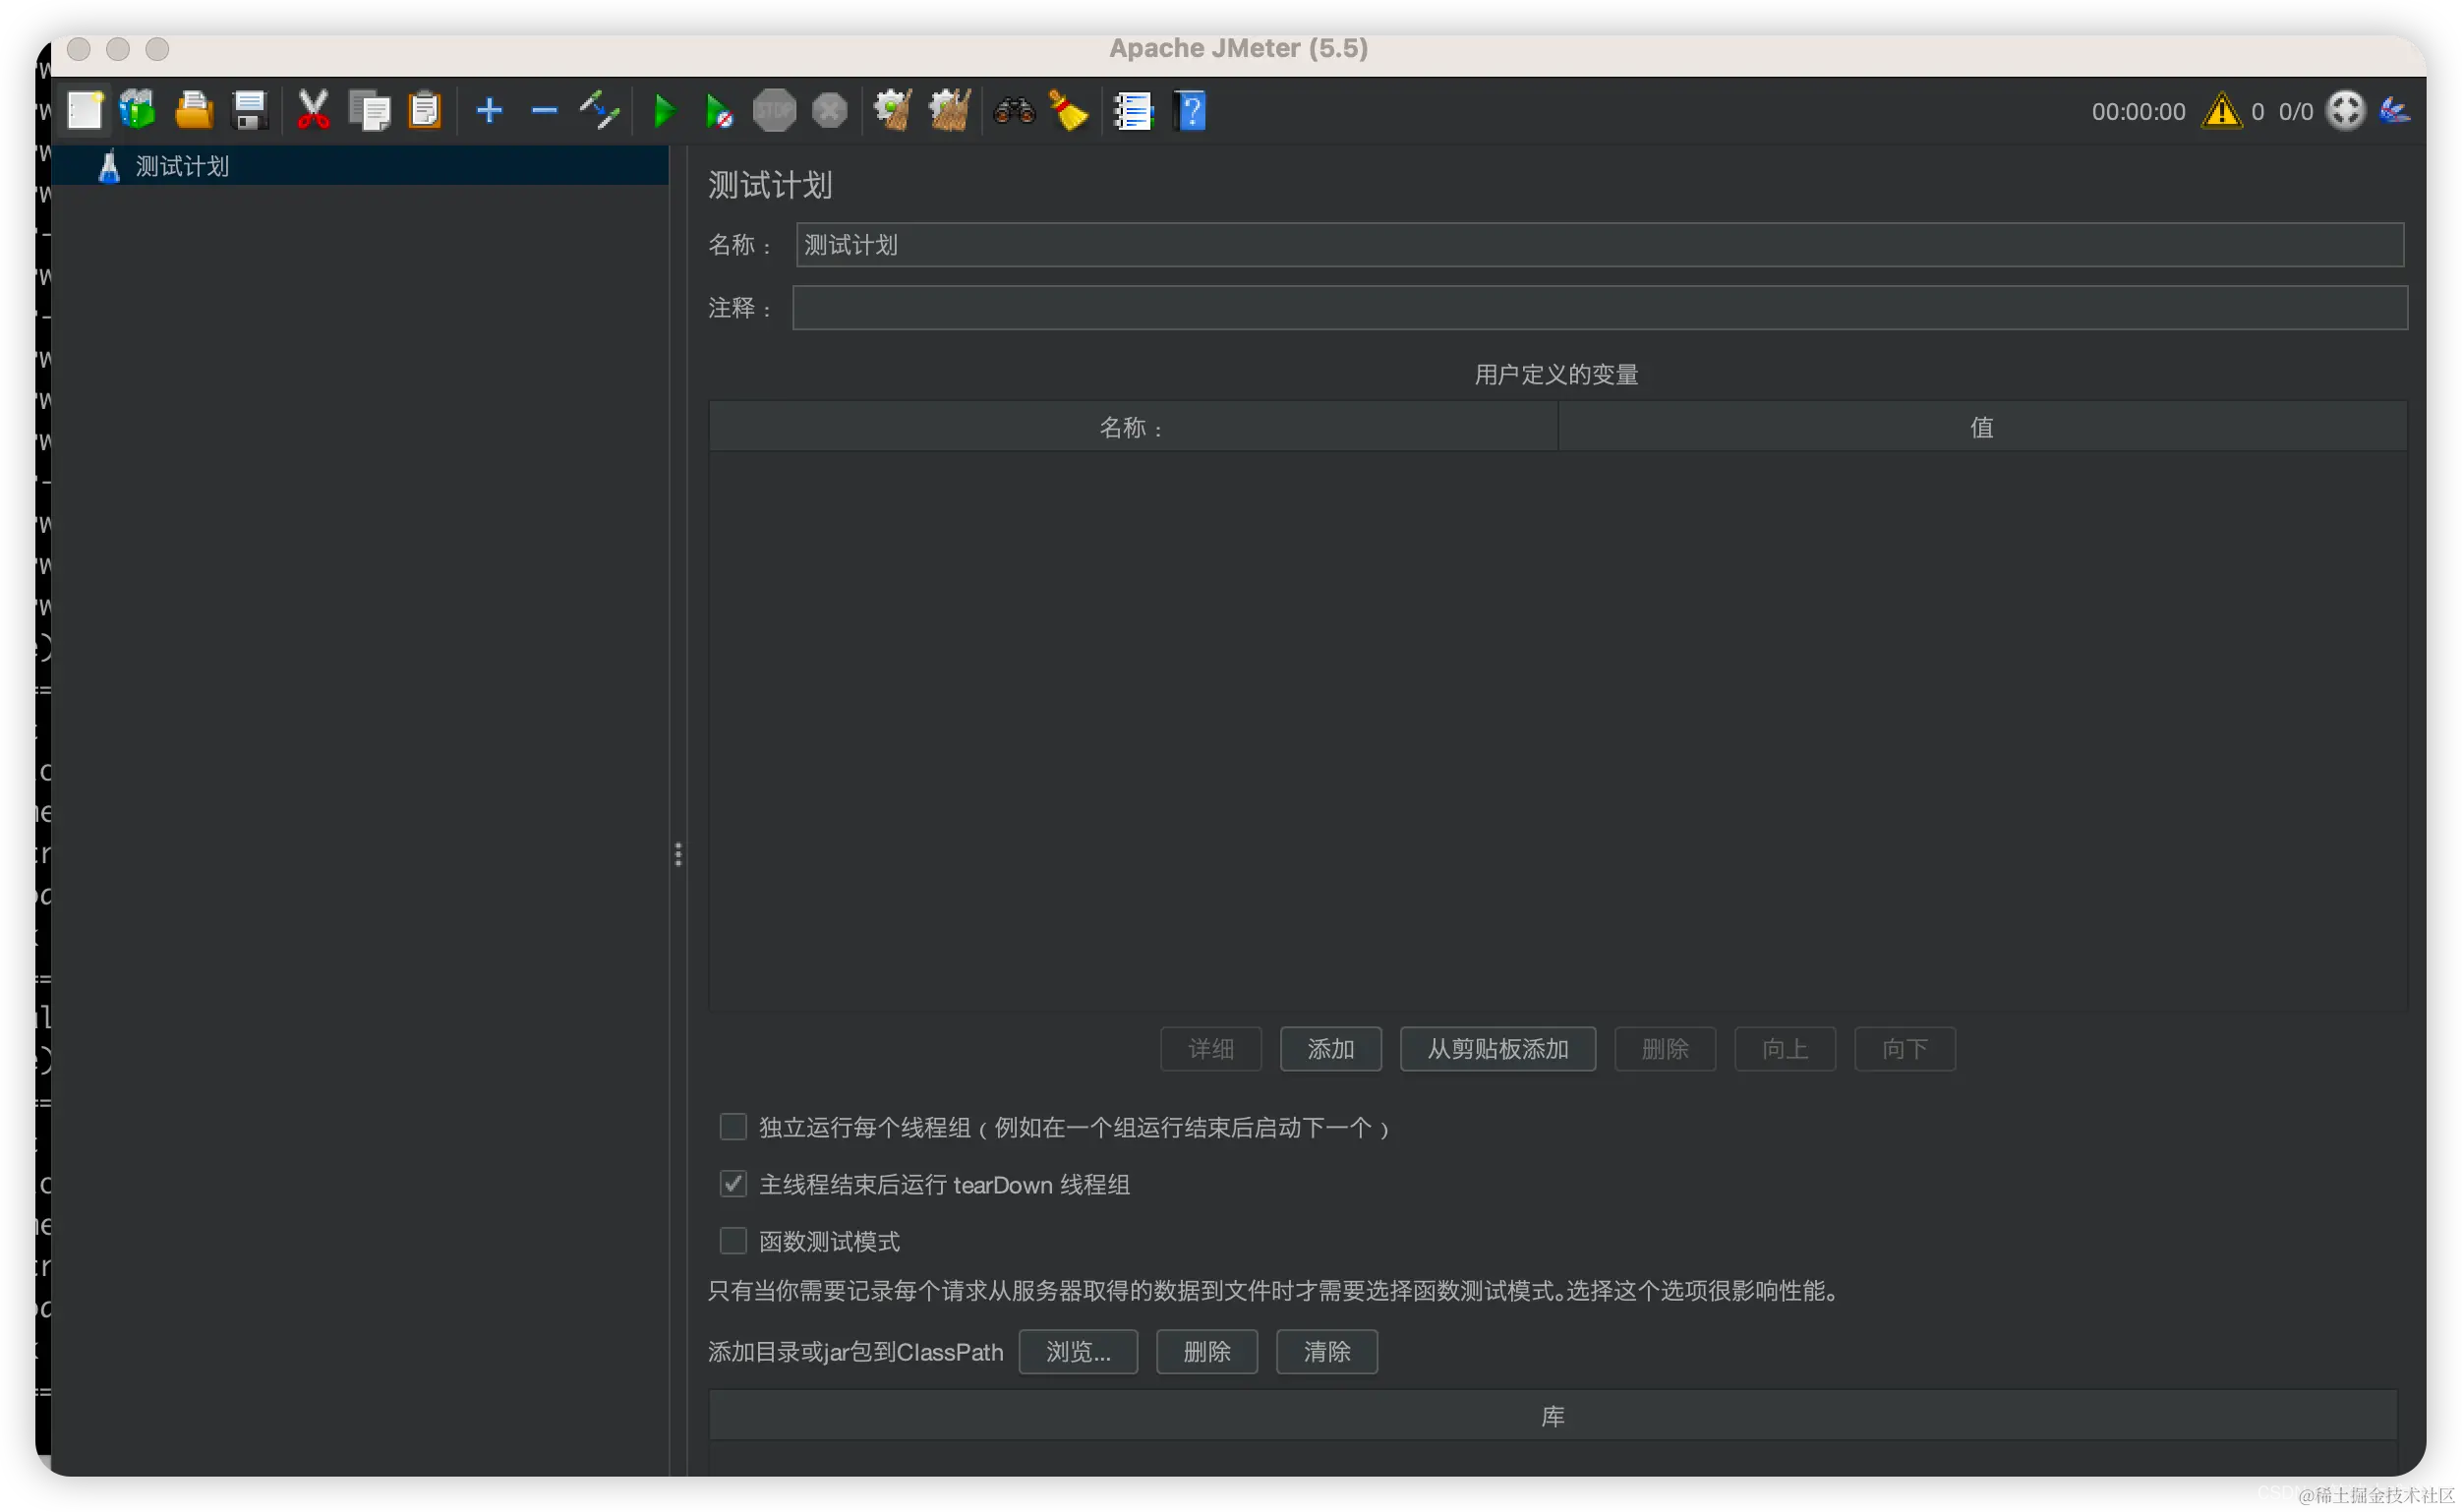Click the 删除 button beside 浏览...
2462x1512 pixels.
pyautogui.click(x=1206, y=1352)
